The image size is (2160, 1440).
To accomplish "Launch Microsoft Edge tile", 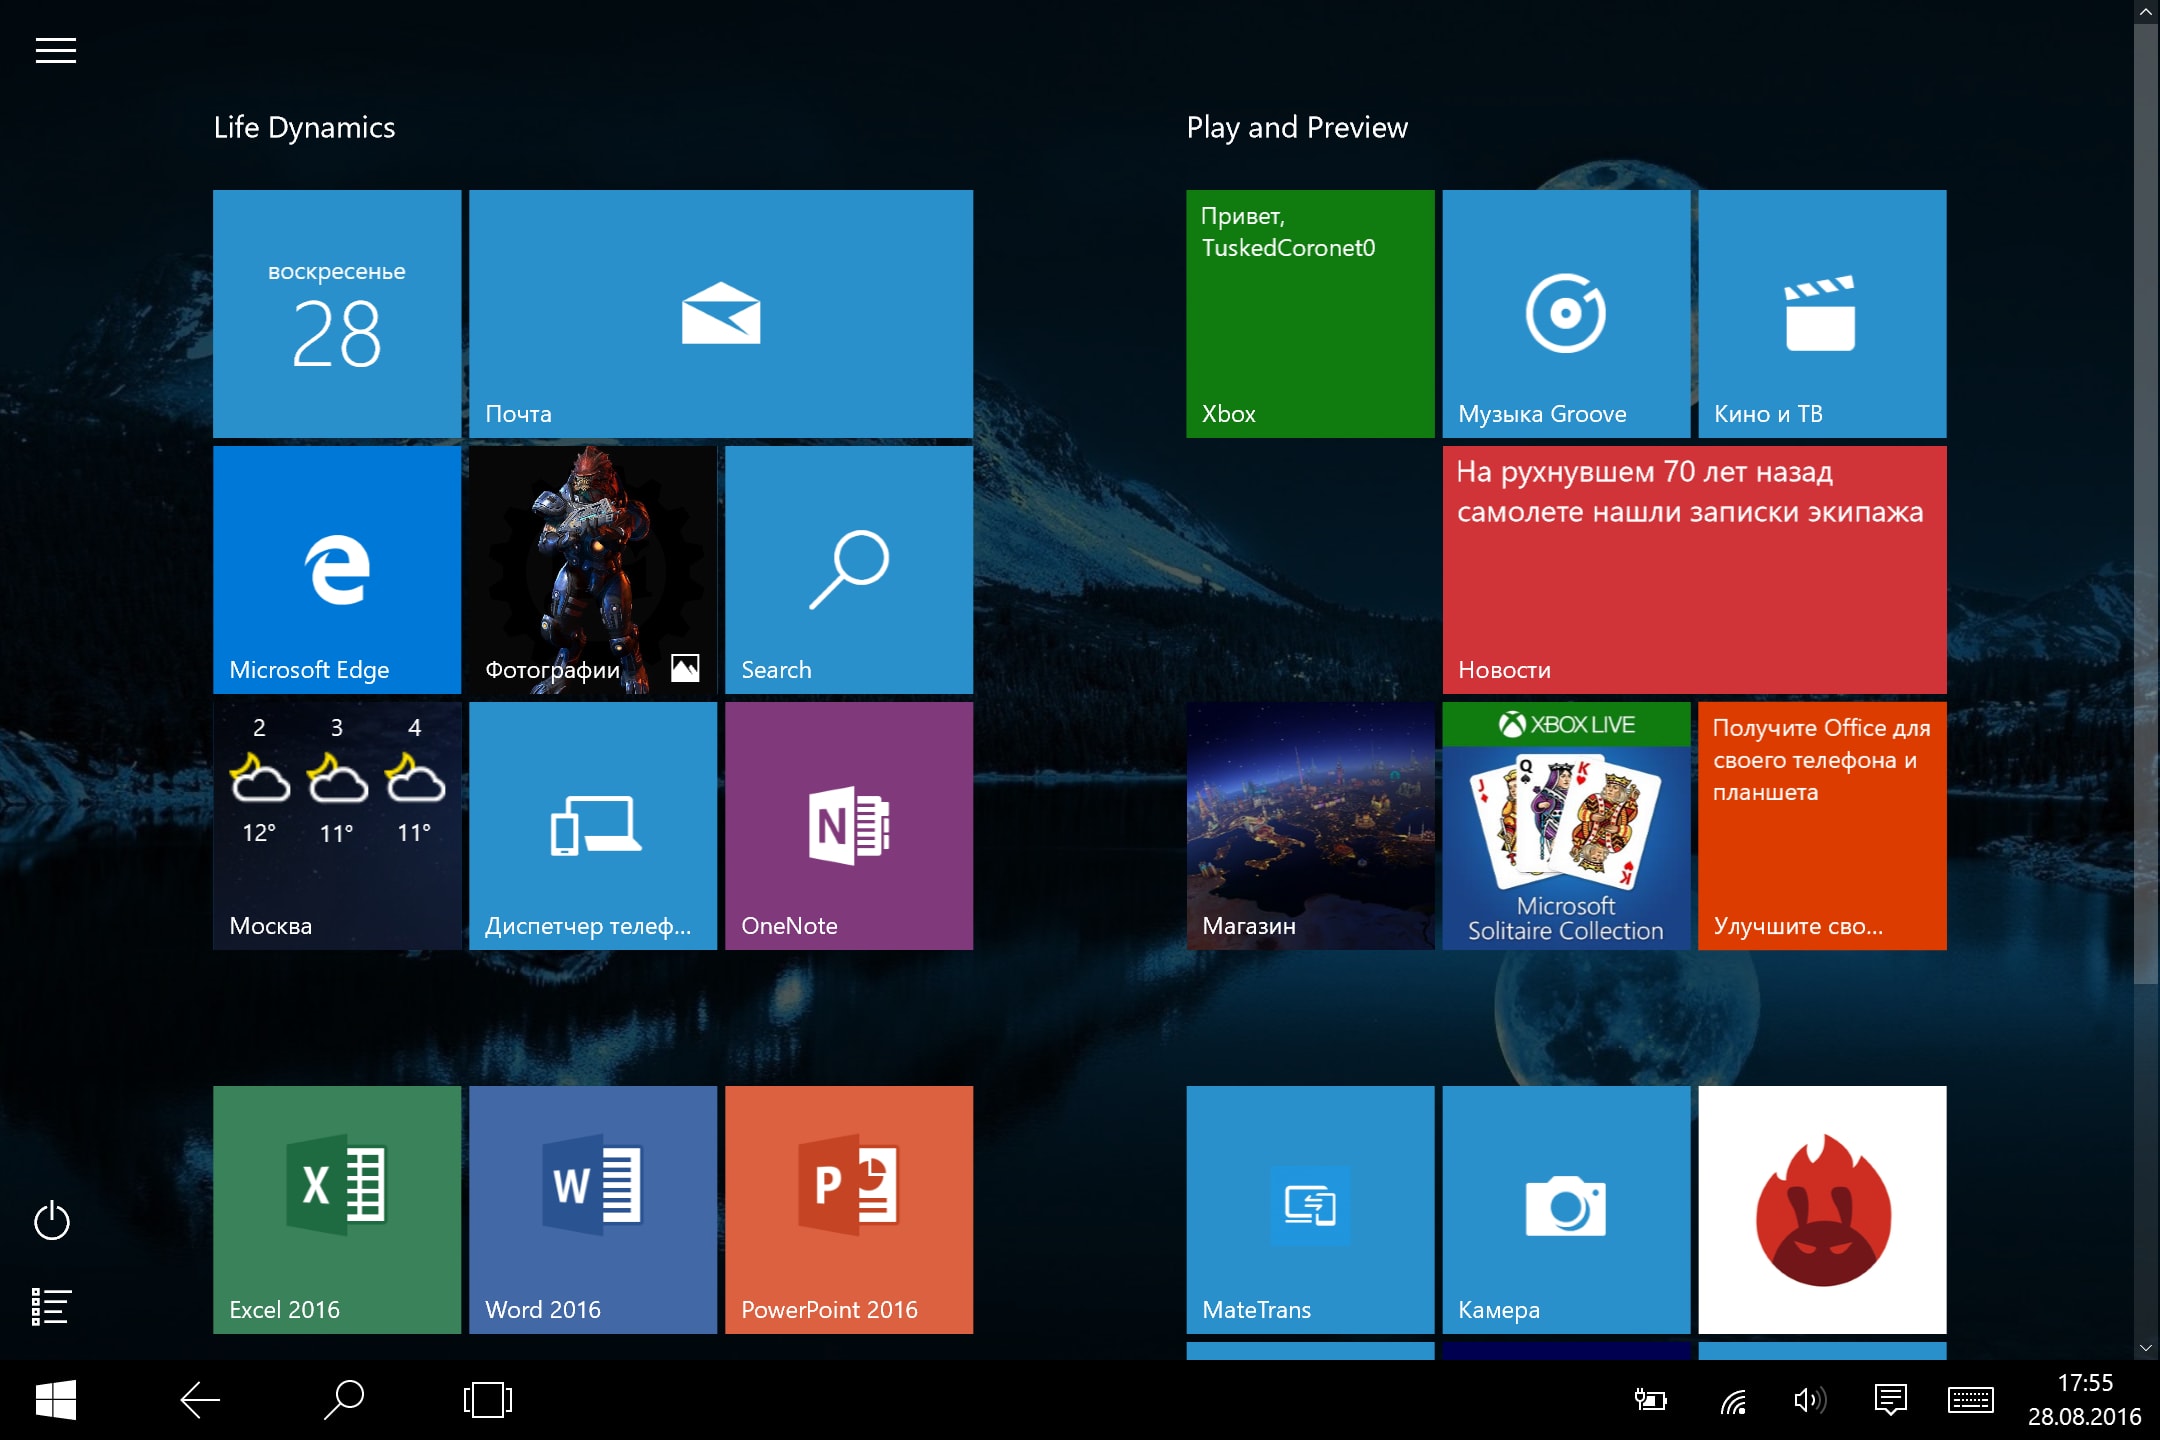I will 337,570.
